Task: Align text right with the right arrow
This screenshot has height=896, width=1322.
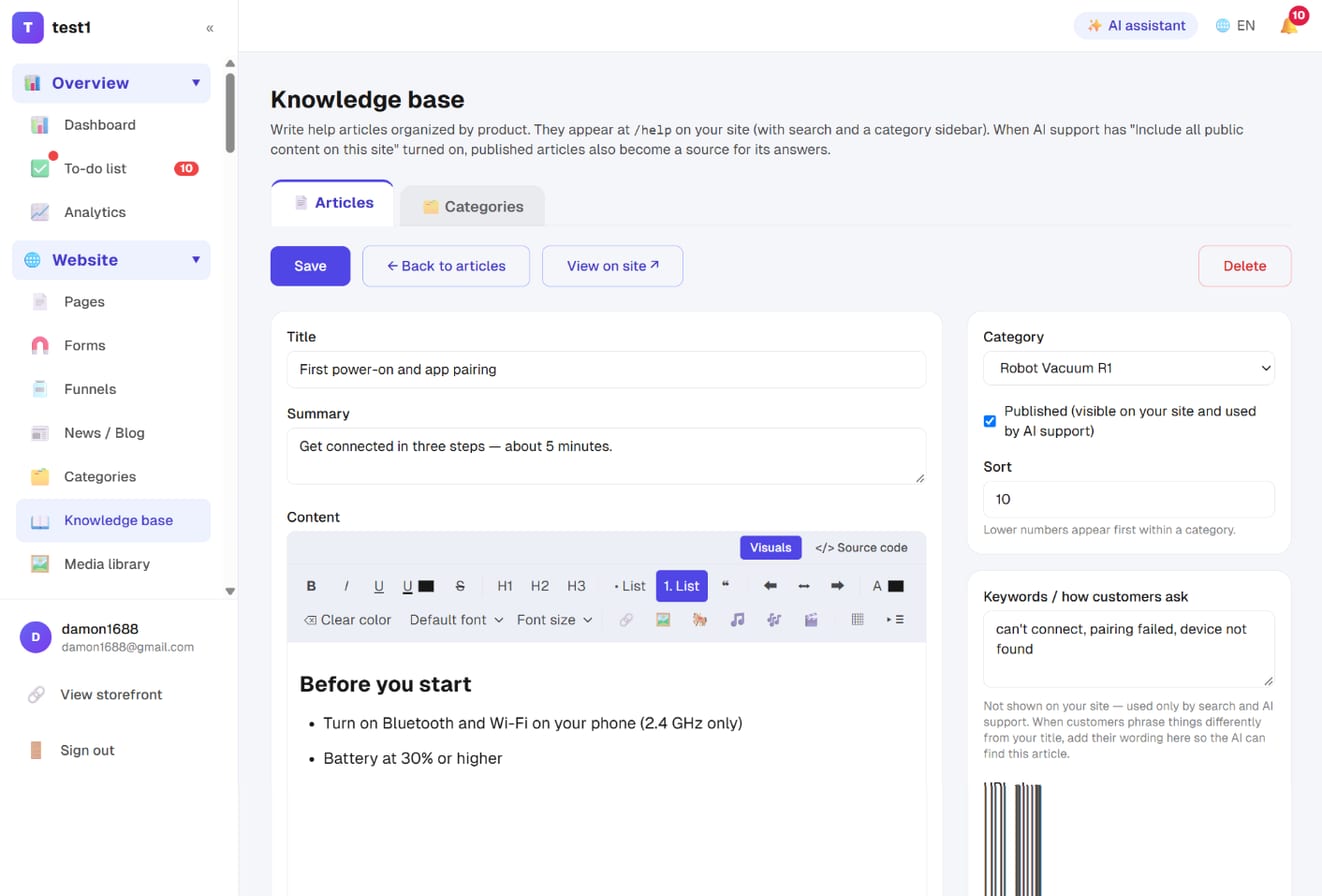Action: coord(838,586)
